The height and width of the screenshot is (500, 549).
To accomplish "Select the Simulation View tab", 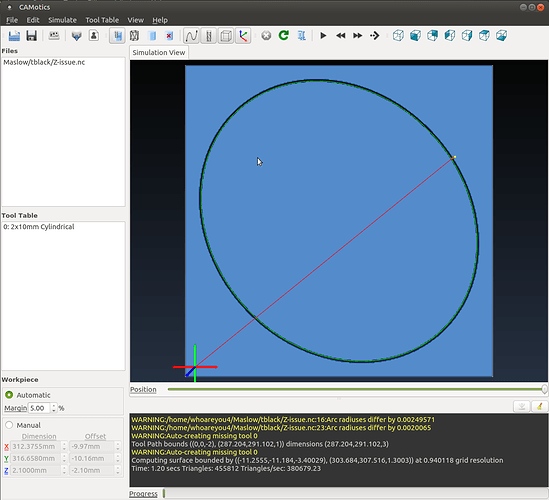I will tap(159, 53).
